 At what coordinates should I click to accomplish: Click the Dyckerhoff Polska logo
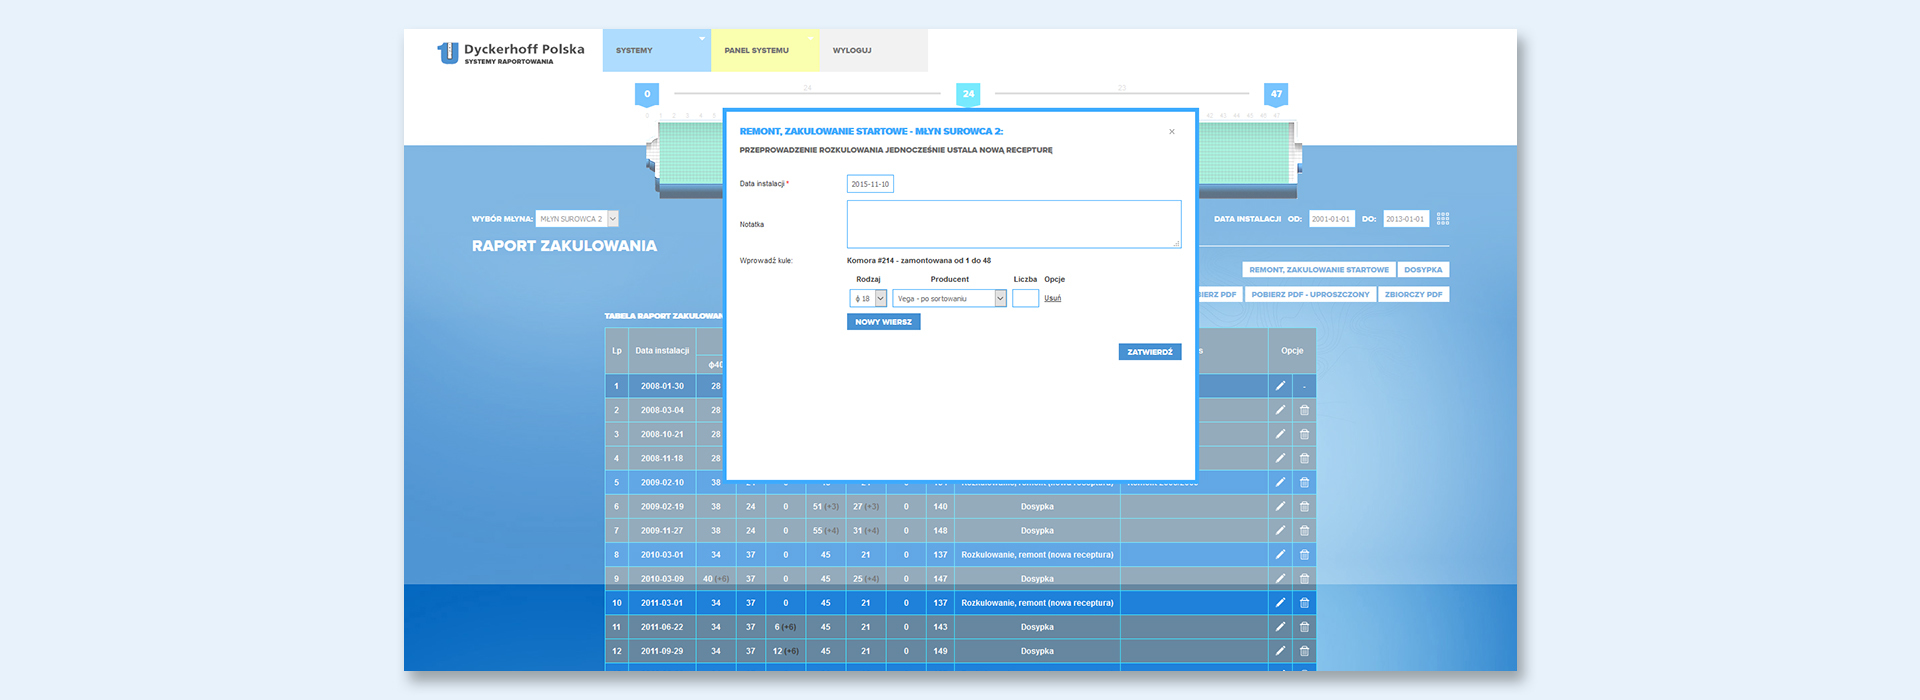point(510,53)
